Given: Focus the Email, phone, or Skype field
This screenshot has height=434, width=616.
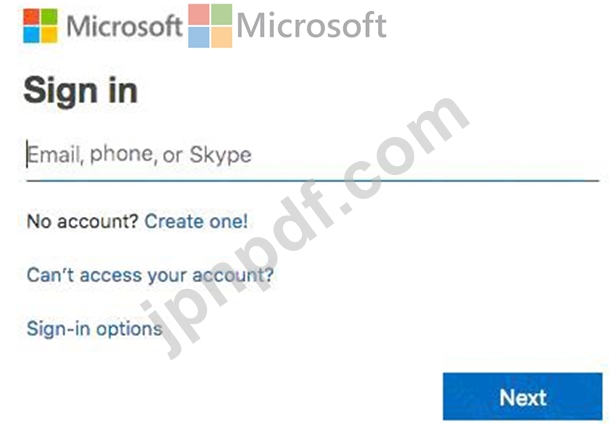Looking at the screenshot, I should pos(313,155).
